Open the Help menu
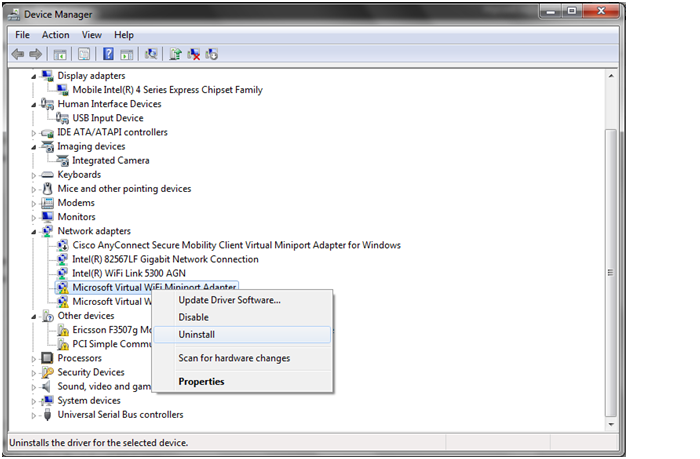This screenshot has height=459, width=700. [124, 35]
